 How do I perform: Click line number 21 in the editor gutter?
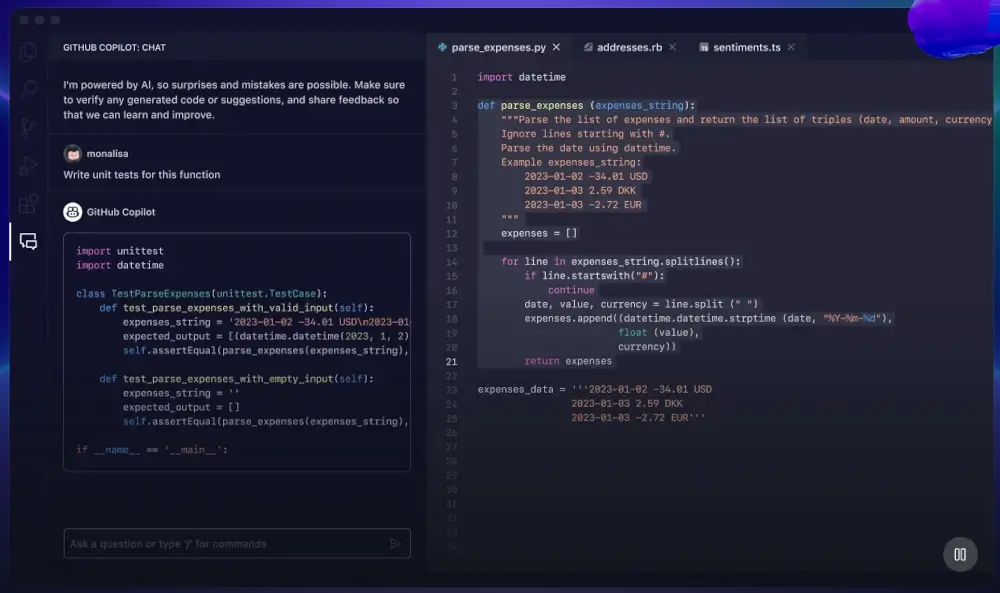click(x=452, y=361)
